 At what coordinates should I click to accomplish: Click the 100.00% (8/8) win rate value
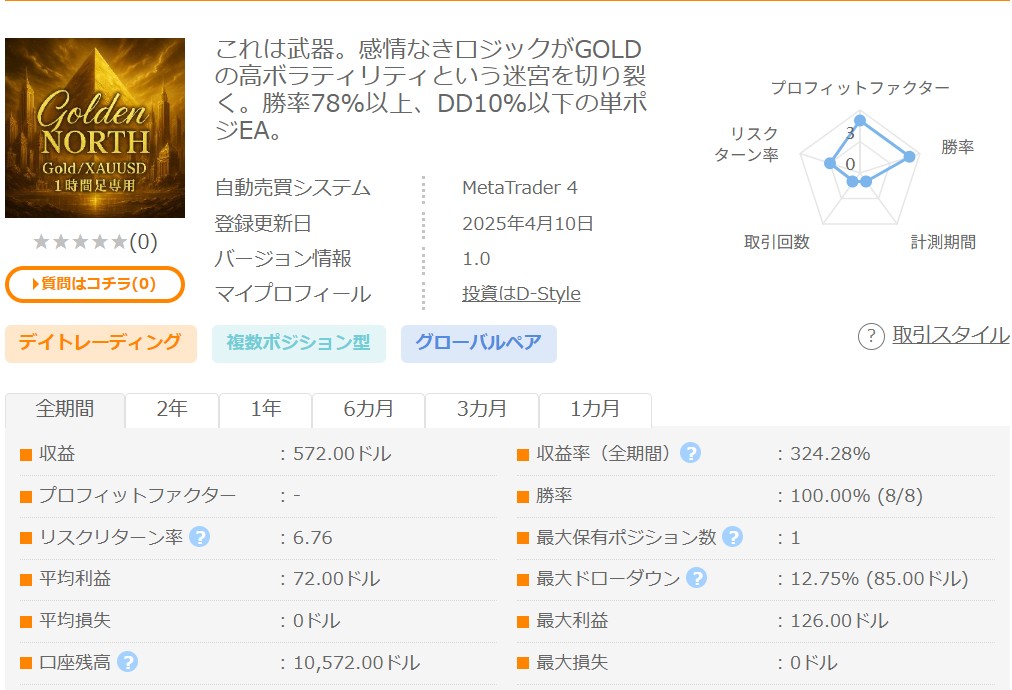click(856, 496)
